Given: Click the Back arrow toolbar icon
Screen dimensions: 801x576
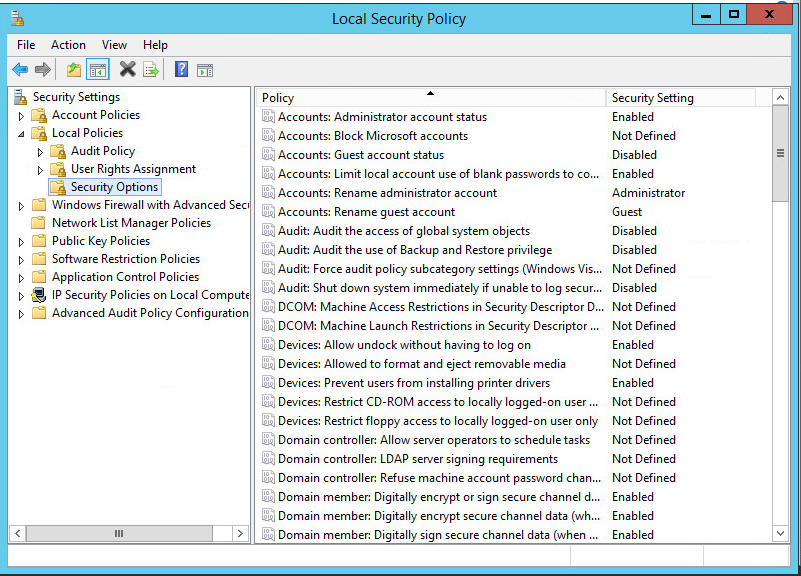Looking at the screenshot, I should coord(20,69).
